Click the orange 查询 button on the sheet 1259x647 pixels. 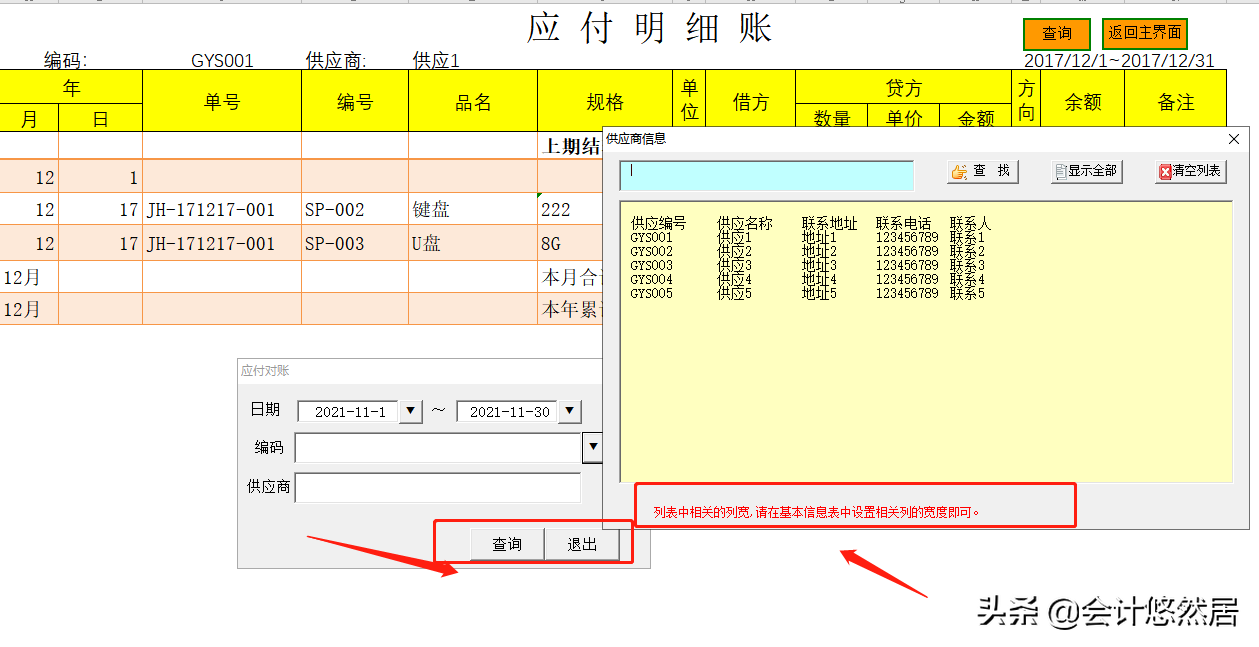click(x=1056, y=33)
